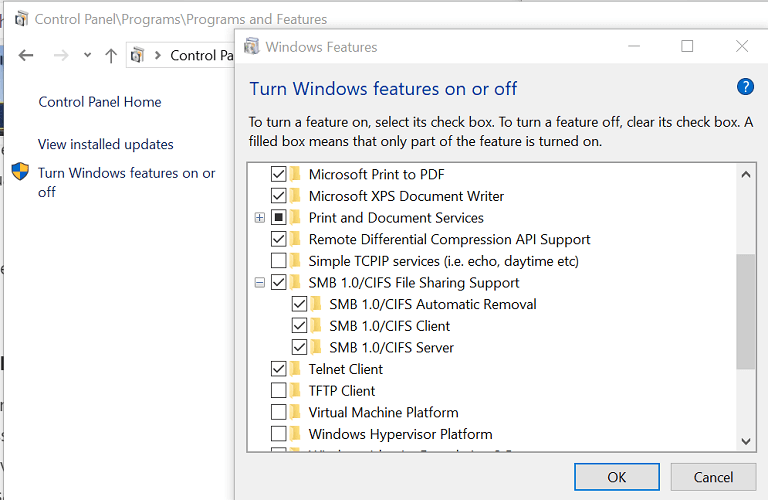Select Simple TCPIP services label

[444, 261]
